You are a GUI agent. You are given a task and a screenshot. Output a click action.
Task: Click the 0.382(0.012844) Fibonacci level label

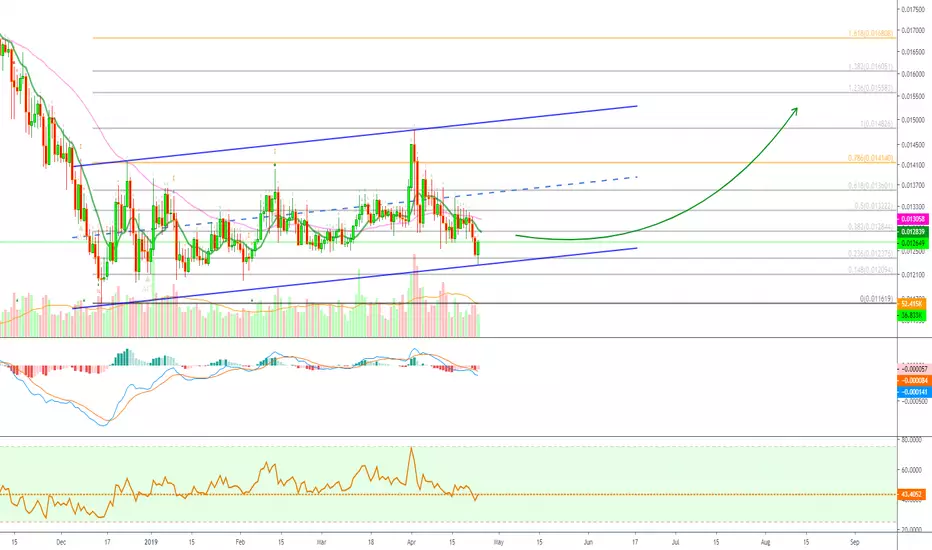(x=871, y=227)
